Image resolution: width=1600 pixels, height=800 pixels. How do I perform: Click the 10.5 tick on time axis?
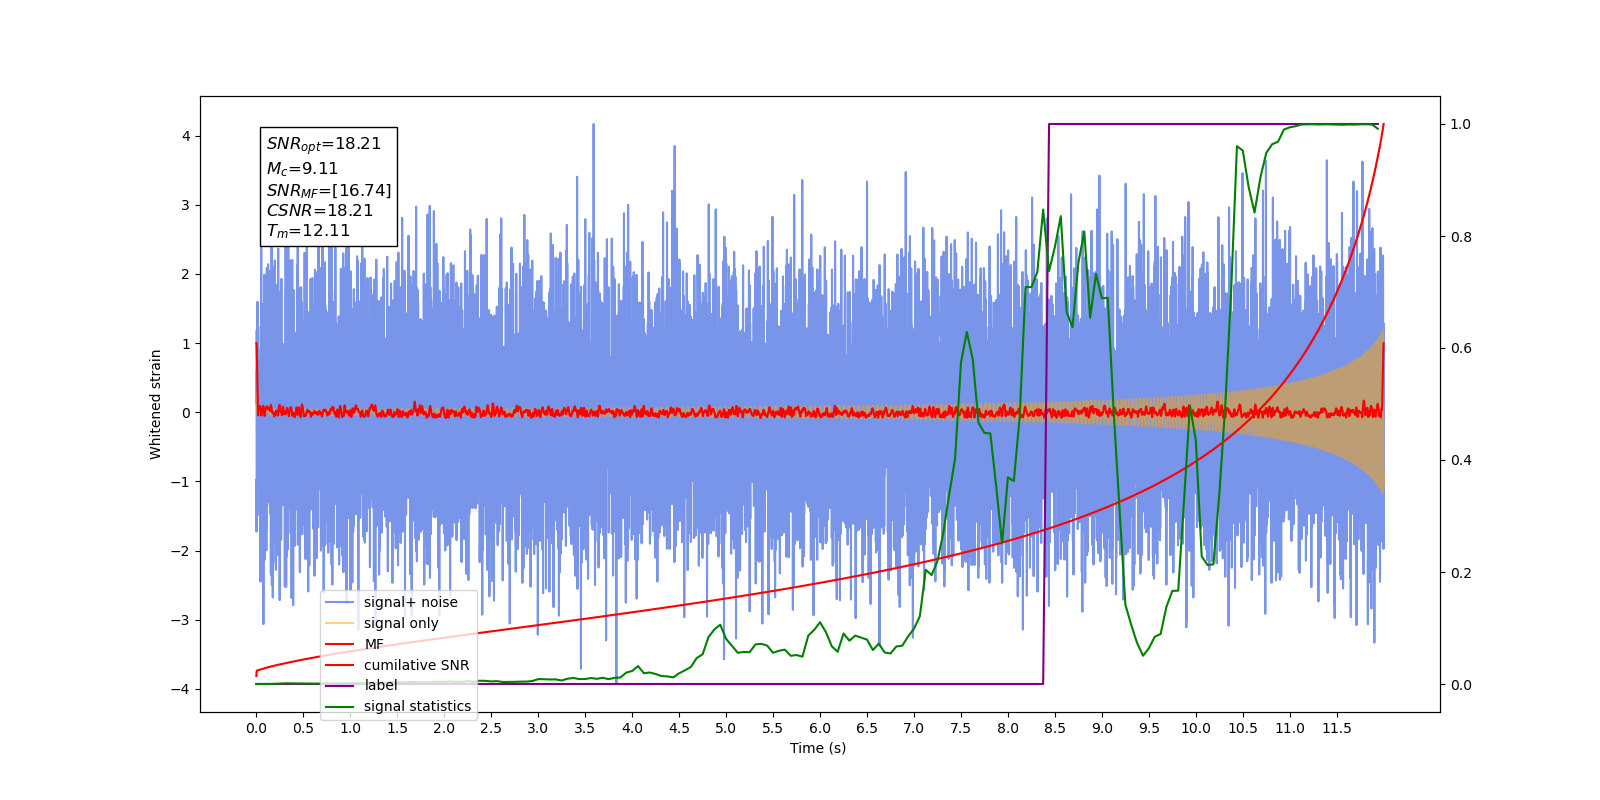point(1243,728)
